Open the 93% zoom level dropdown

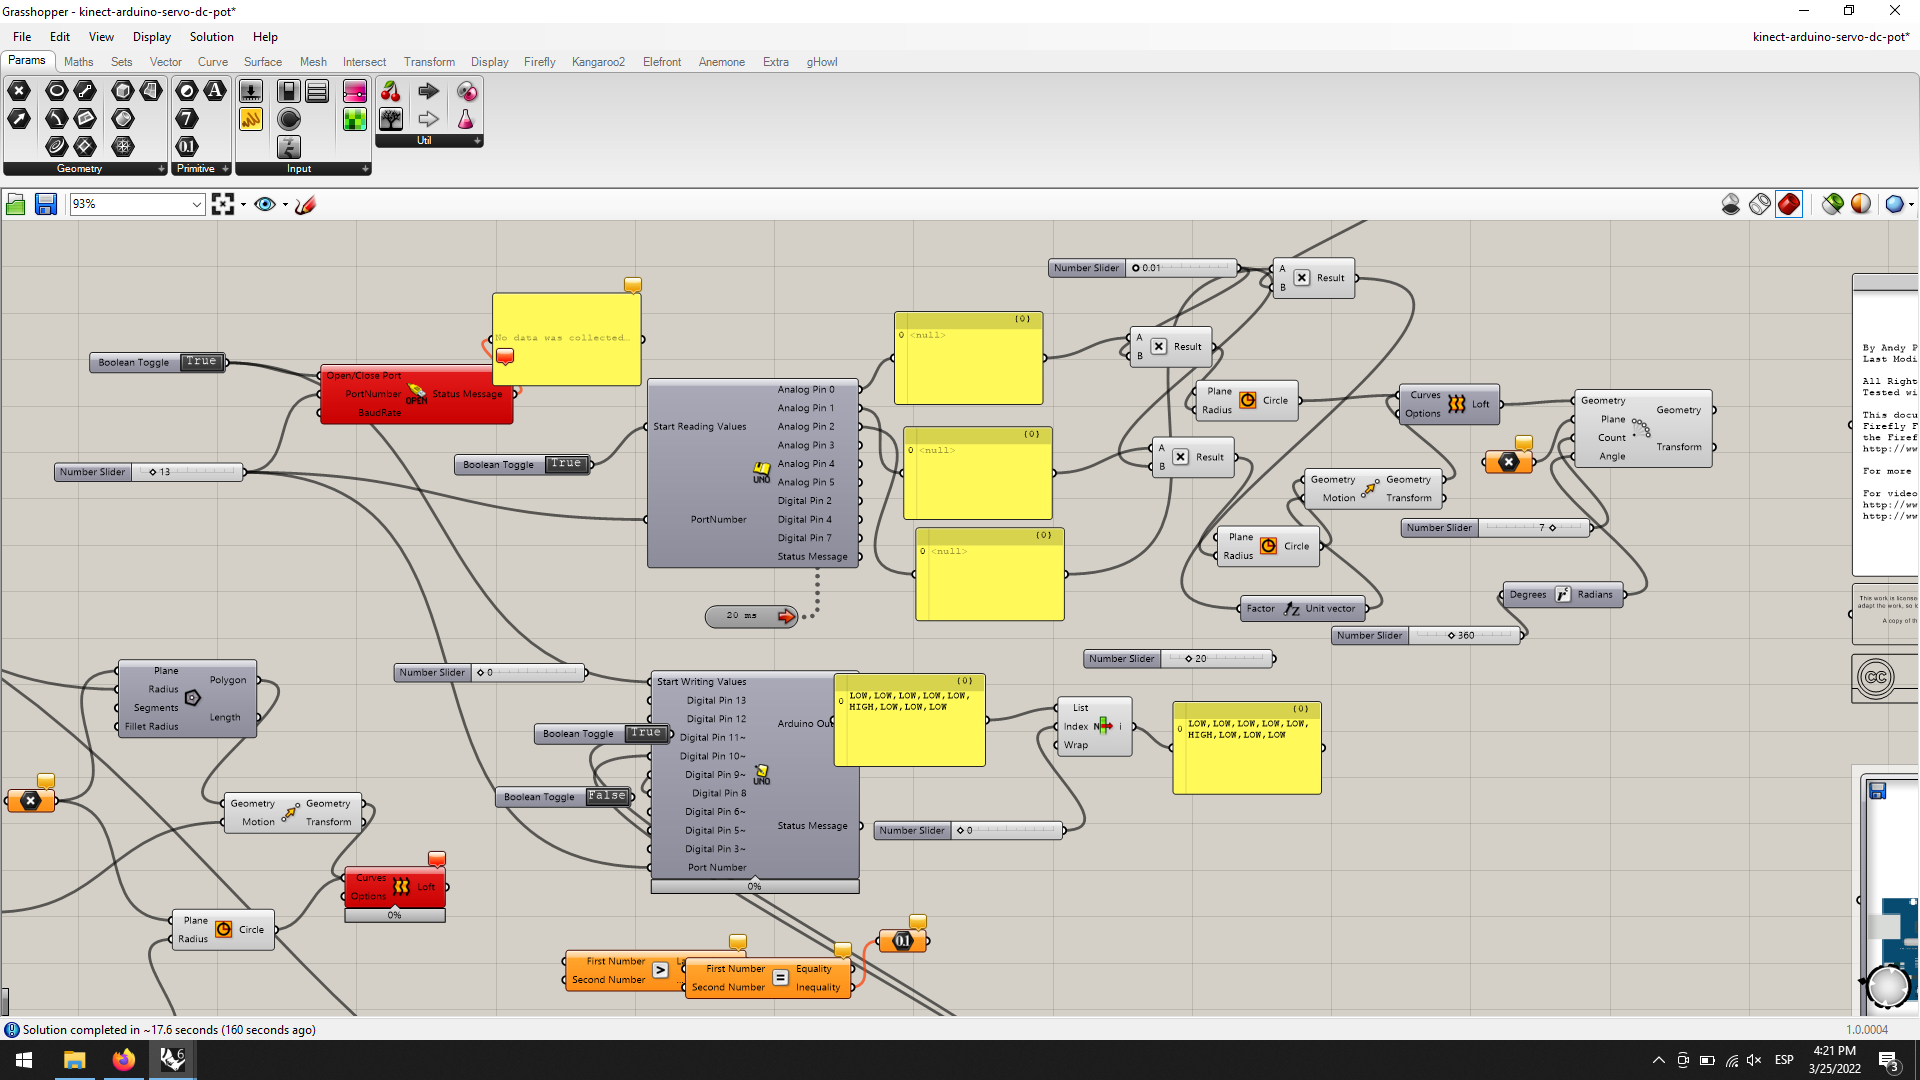(x=196, y=204)
